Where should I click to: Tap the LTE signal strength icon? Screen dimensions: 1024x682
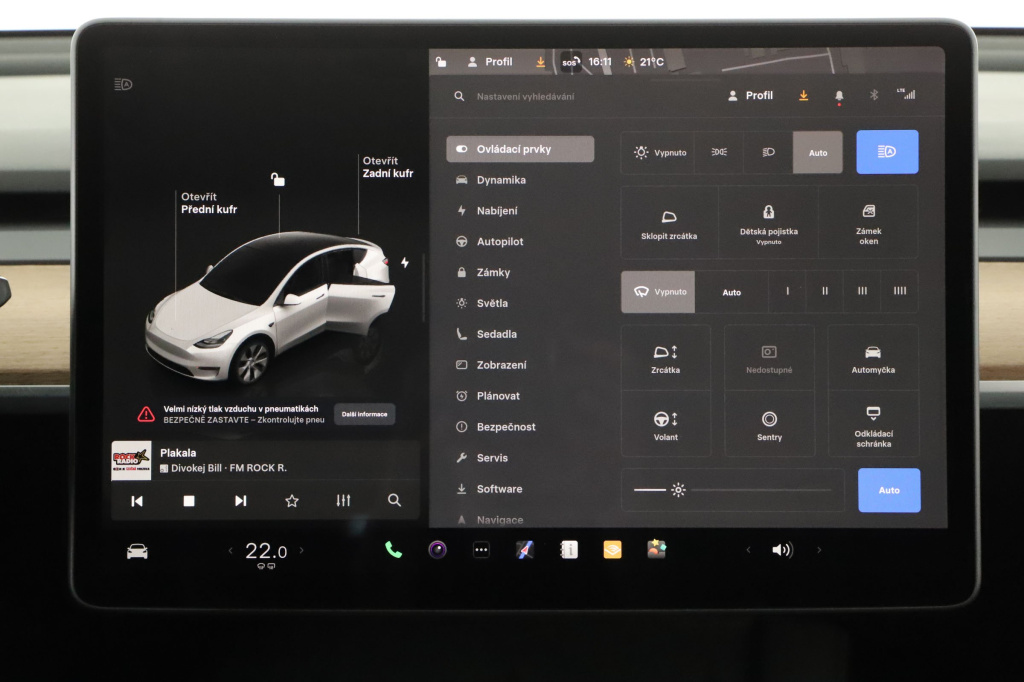(906, 94)
